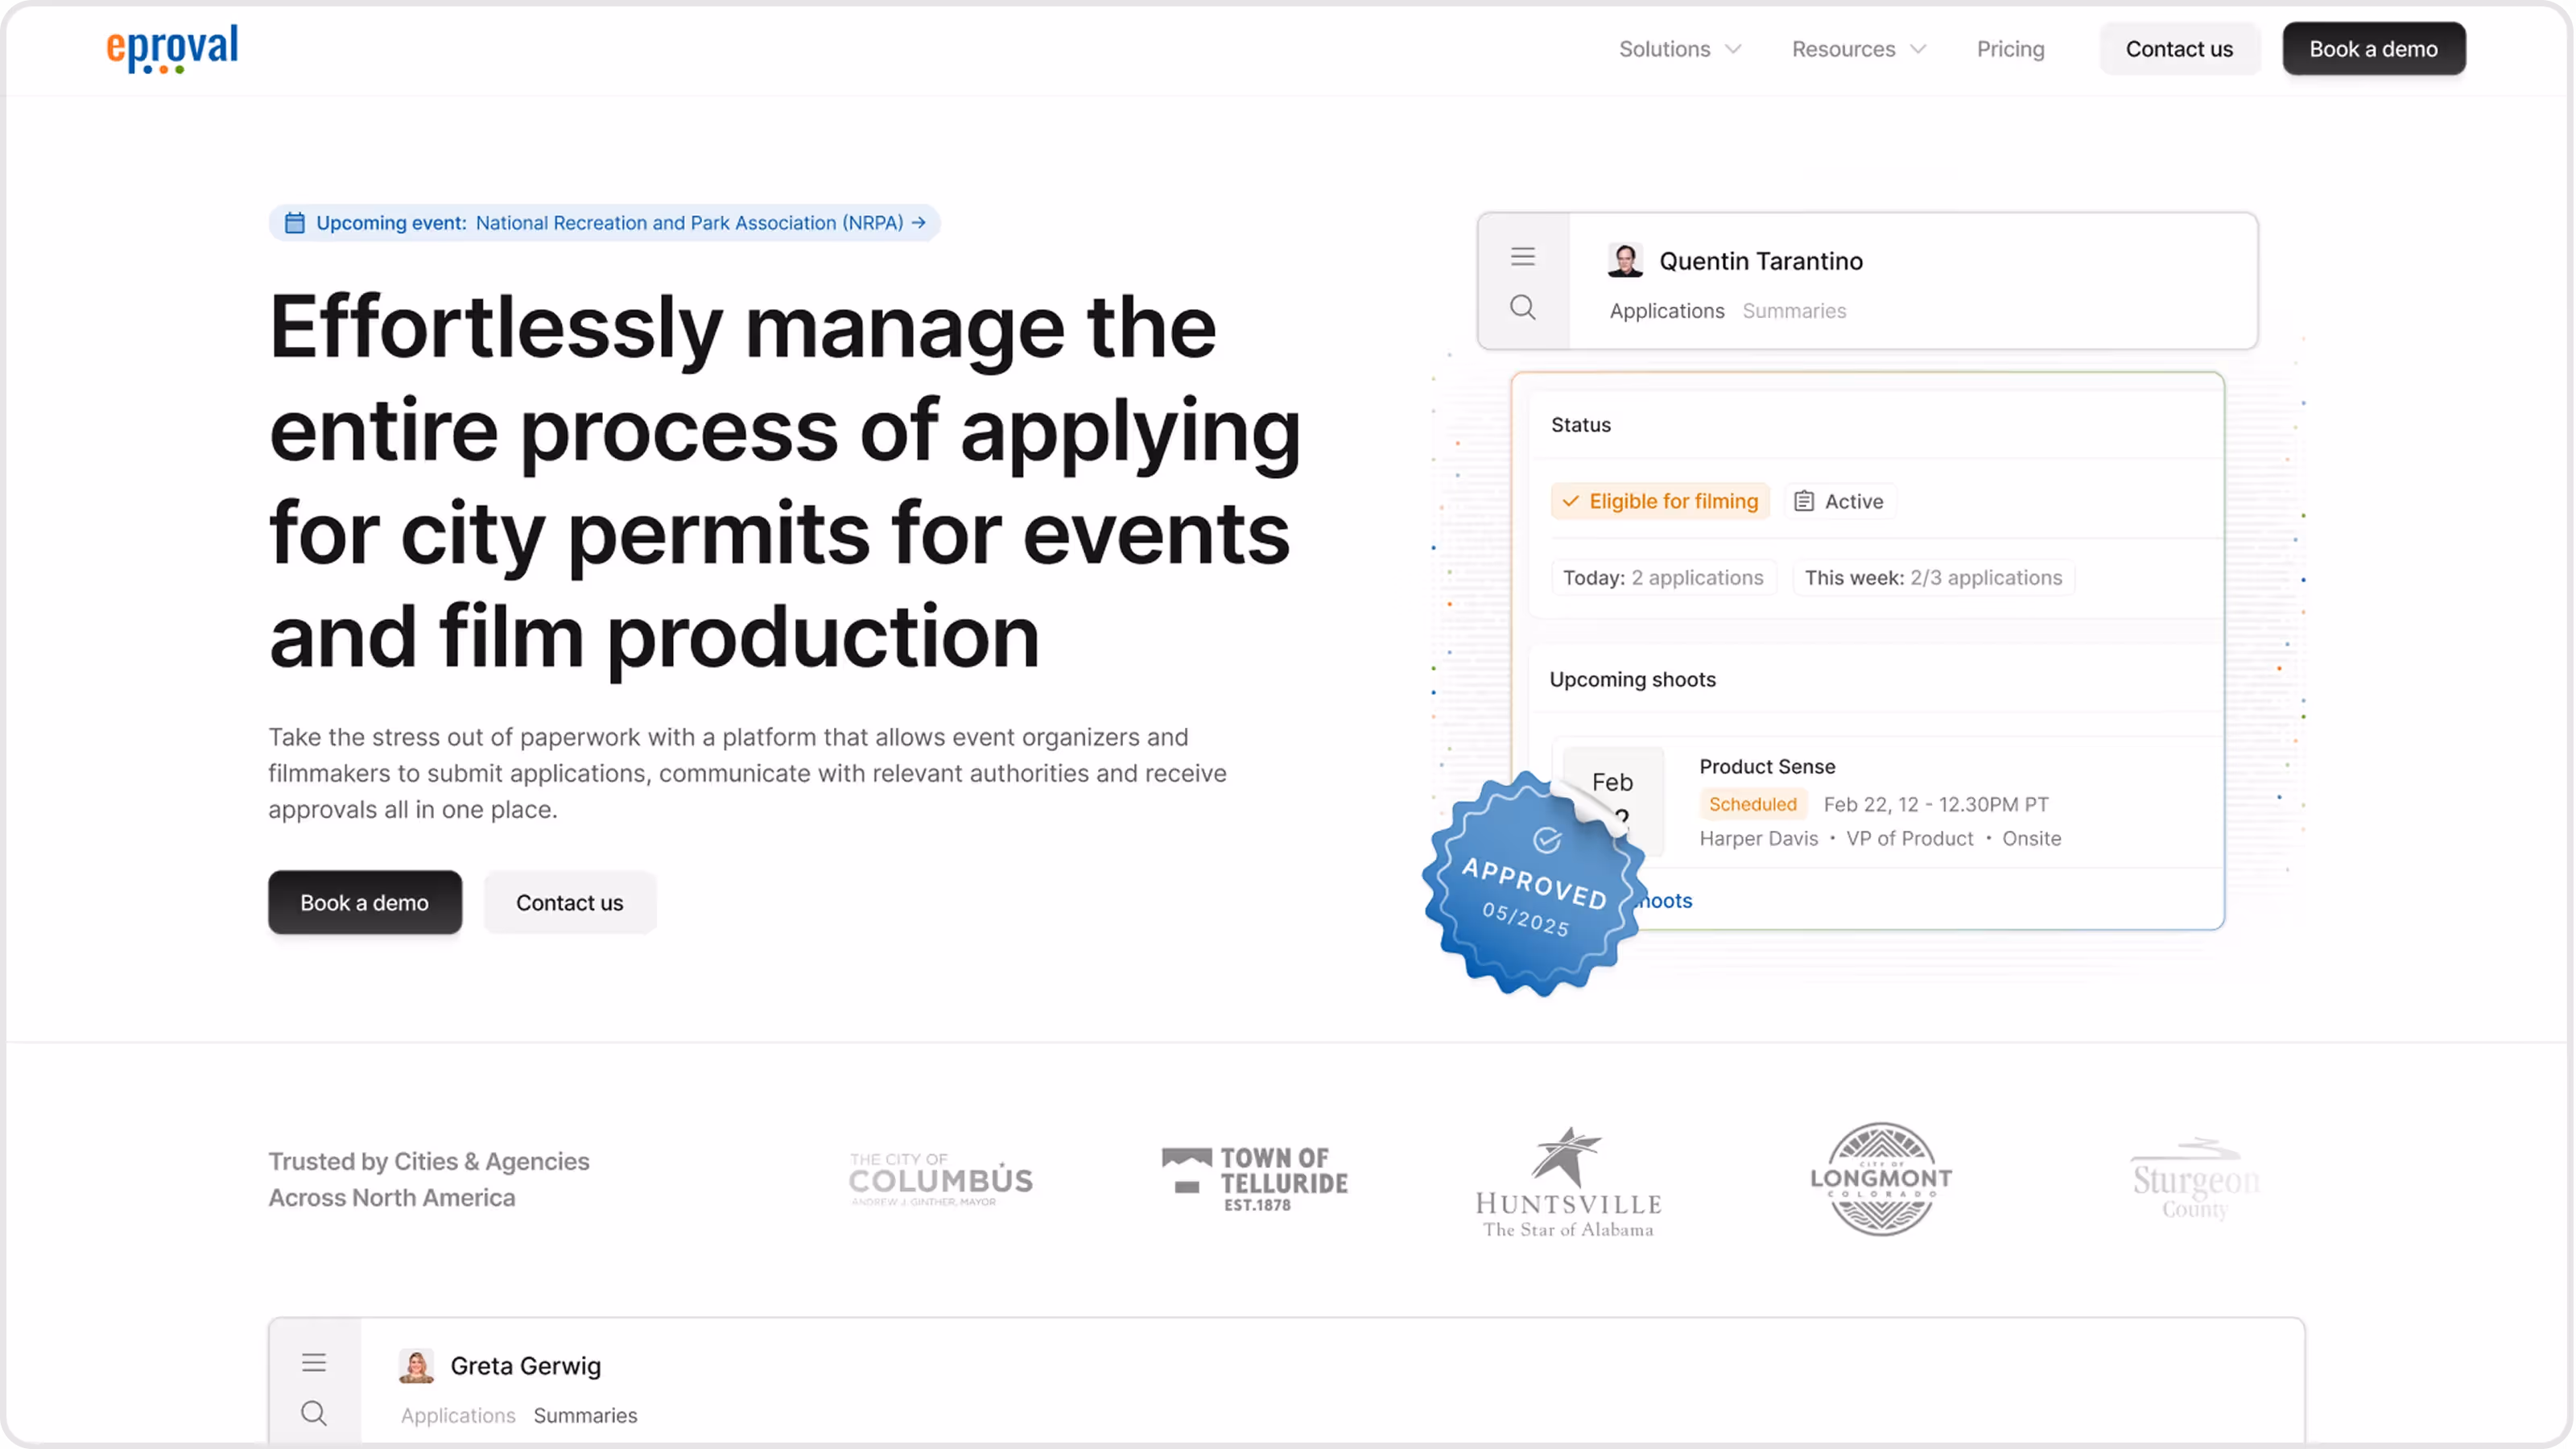The height and width of the screenshot is (1449, 2576).
Task: Click Greta Gerwig's avatar photo
Action: (416, 1366)
